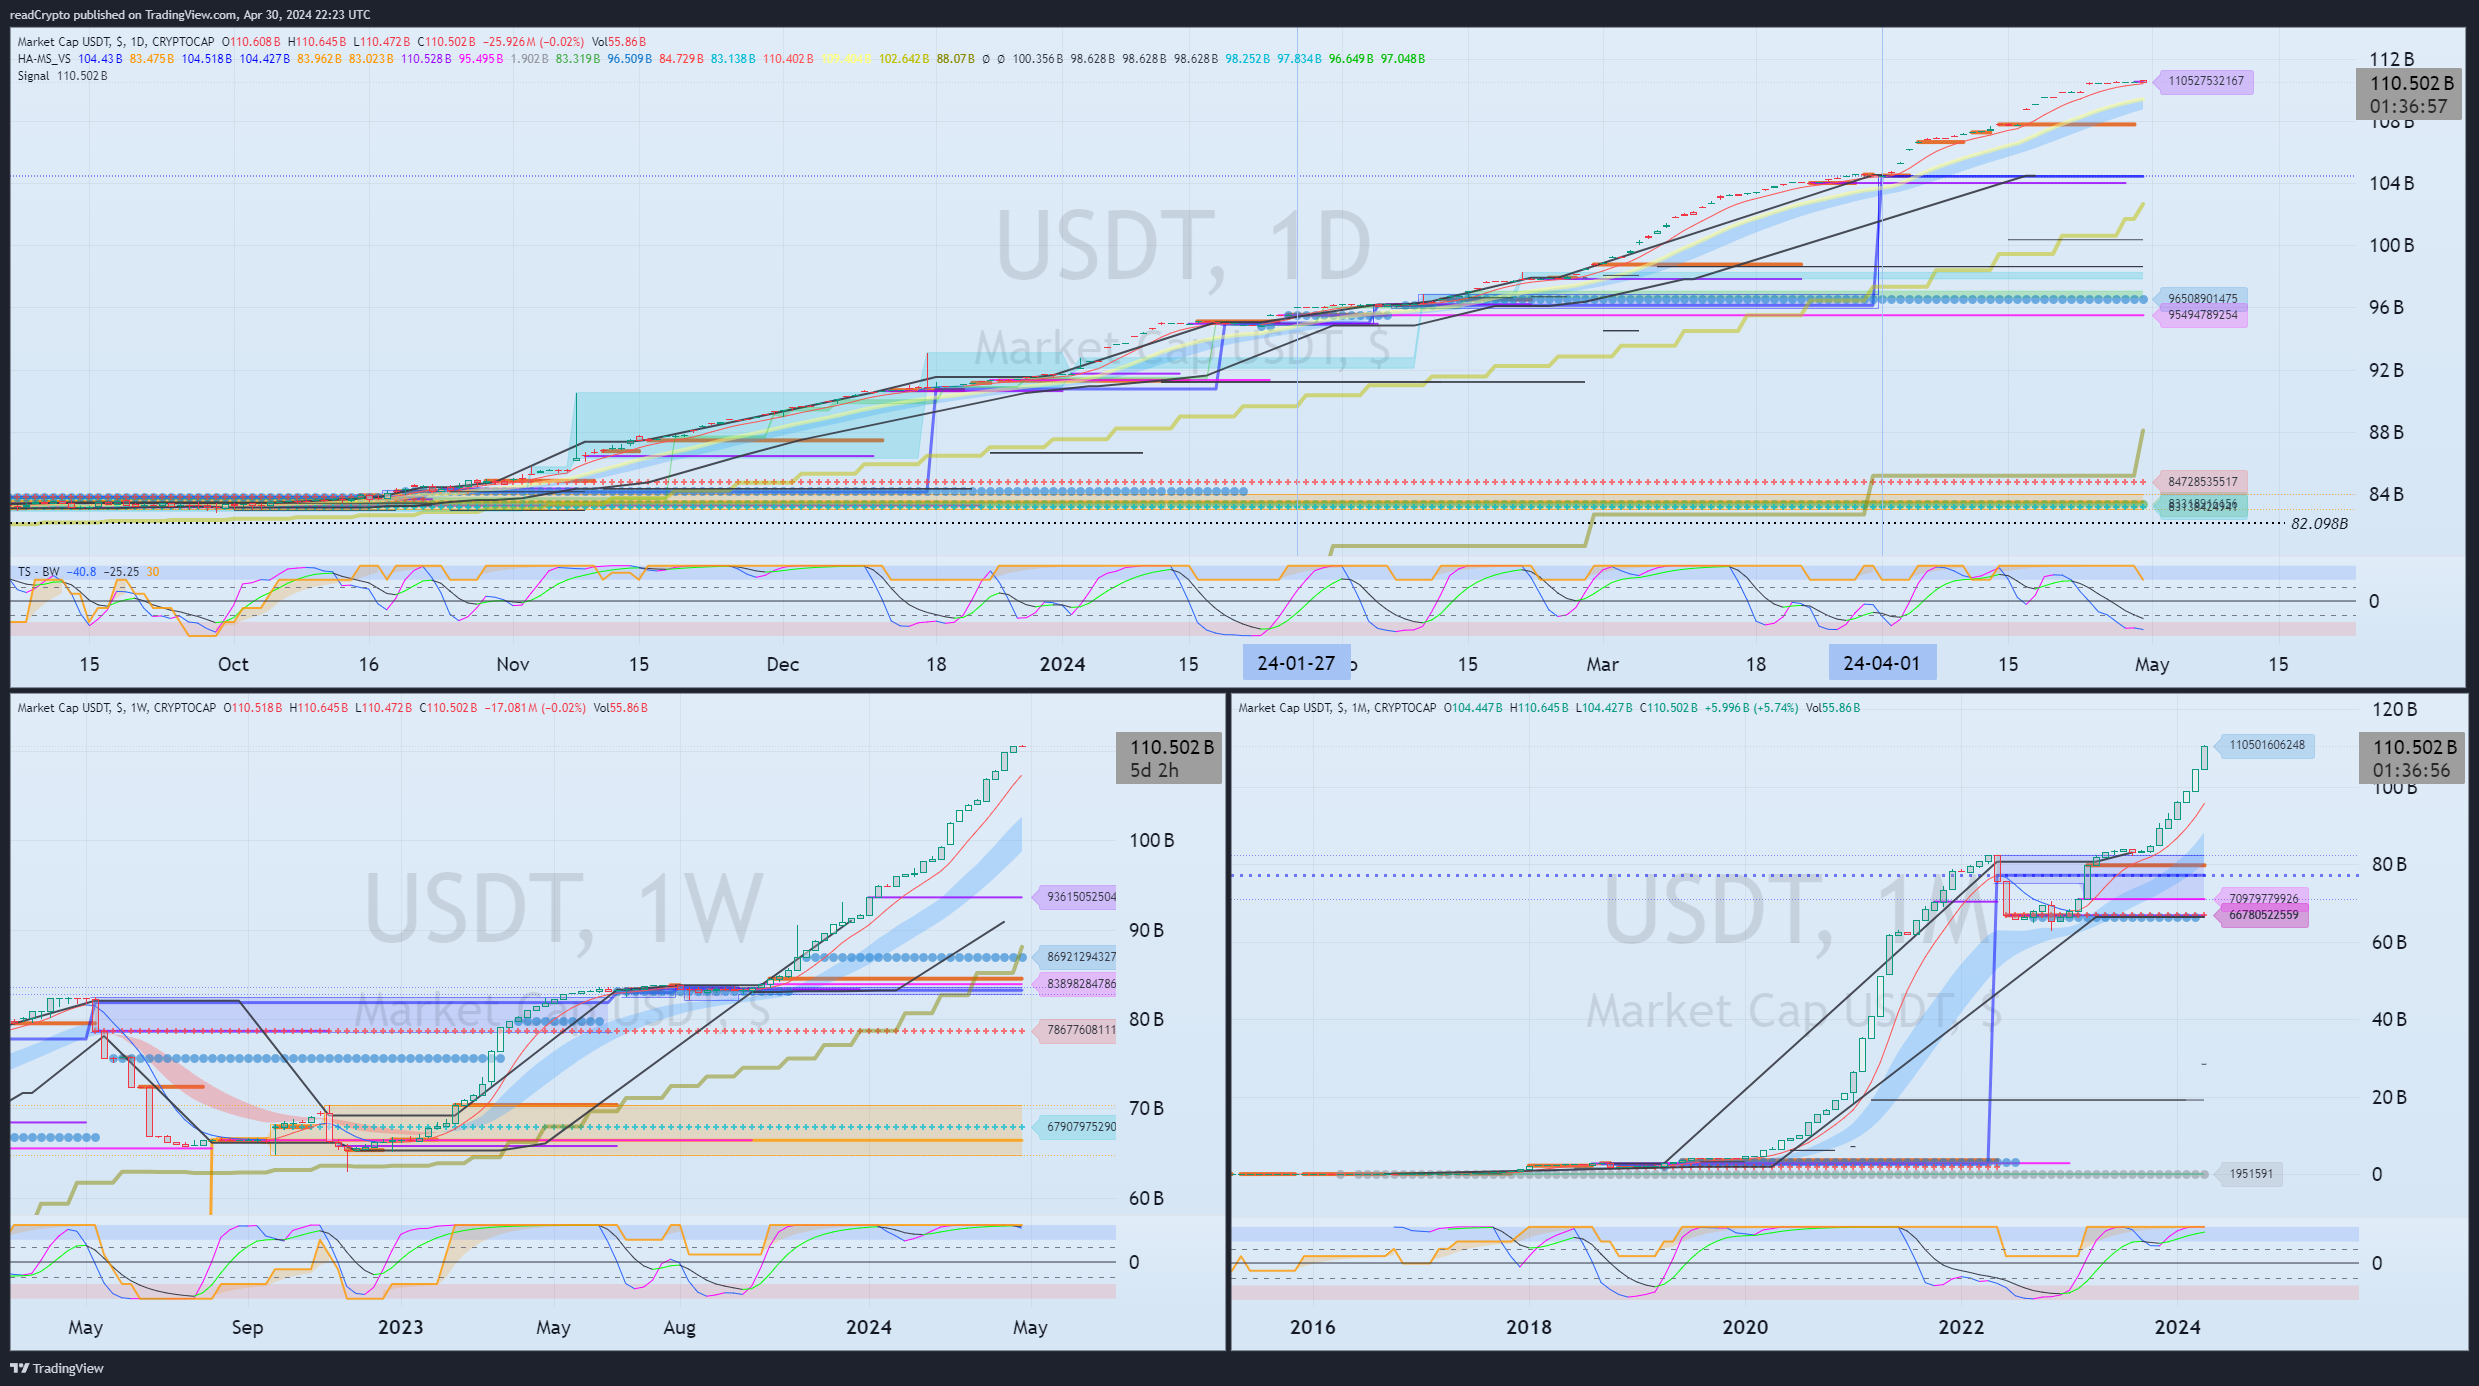
Task: Click the Sep label on the weekly time axis
Action: 247,1327
